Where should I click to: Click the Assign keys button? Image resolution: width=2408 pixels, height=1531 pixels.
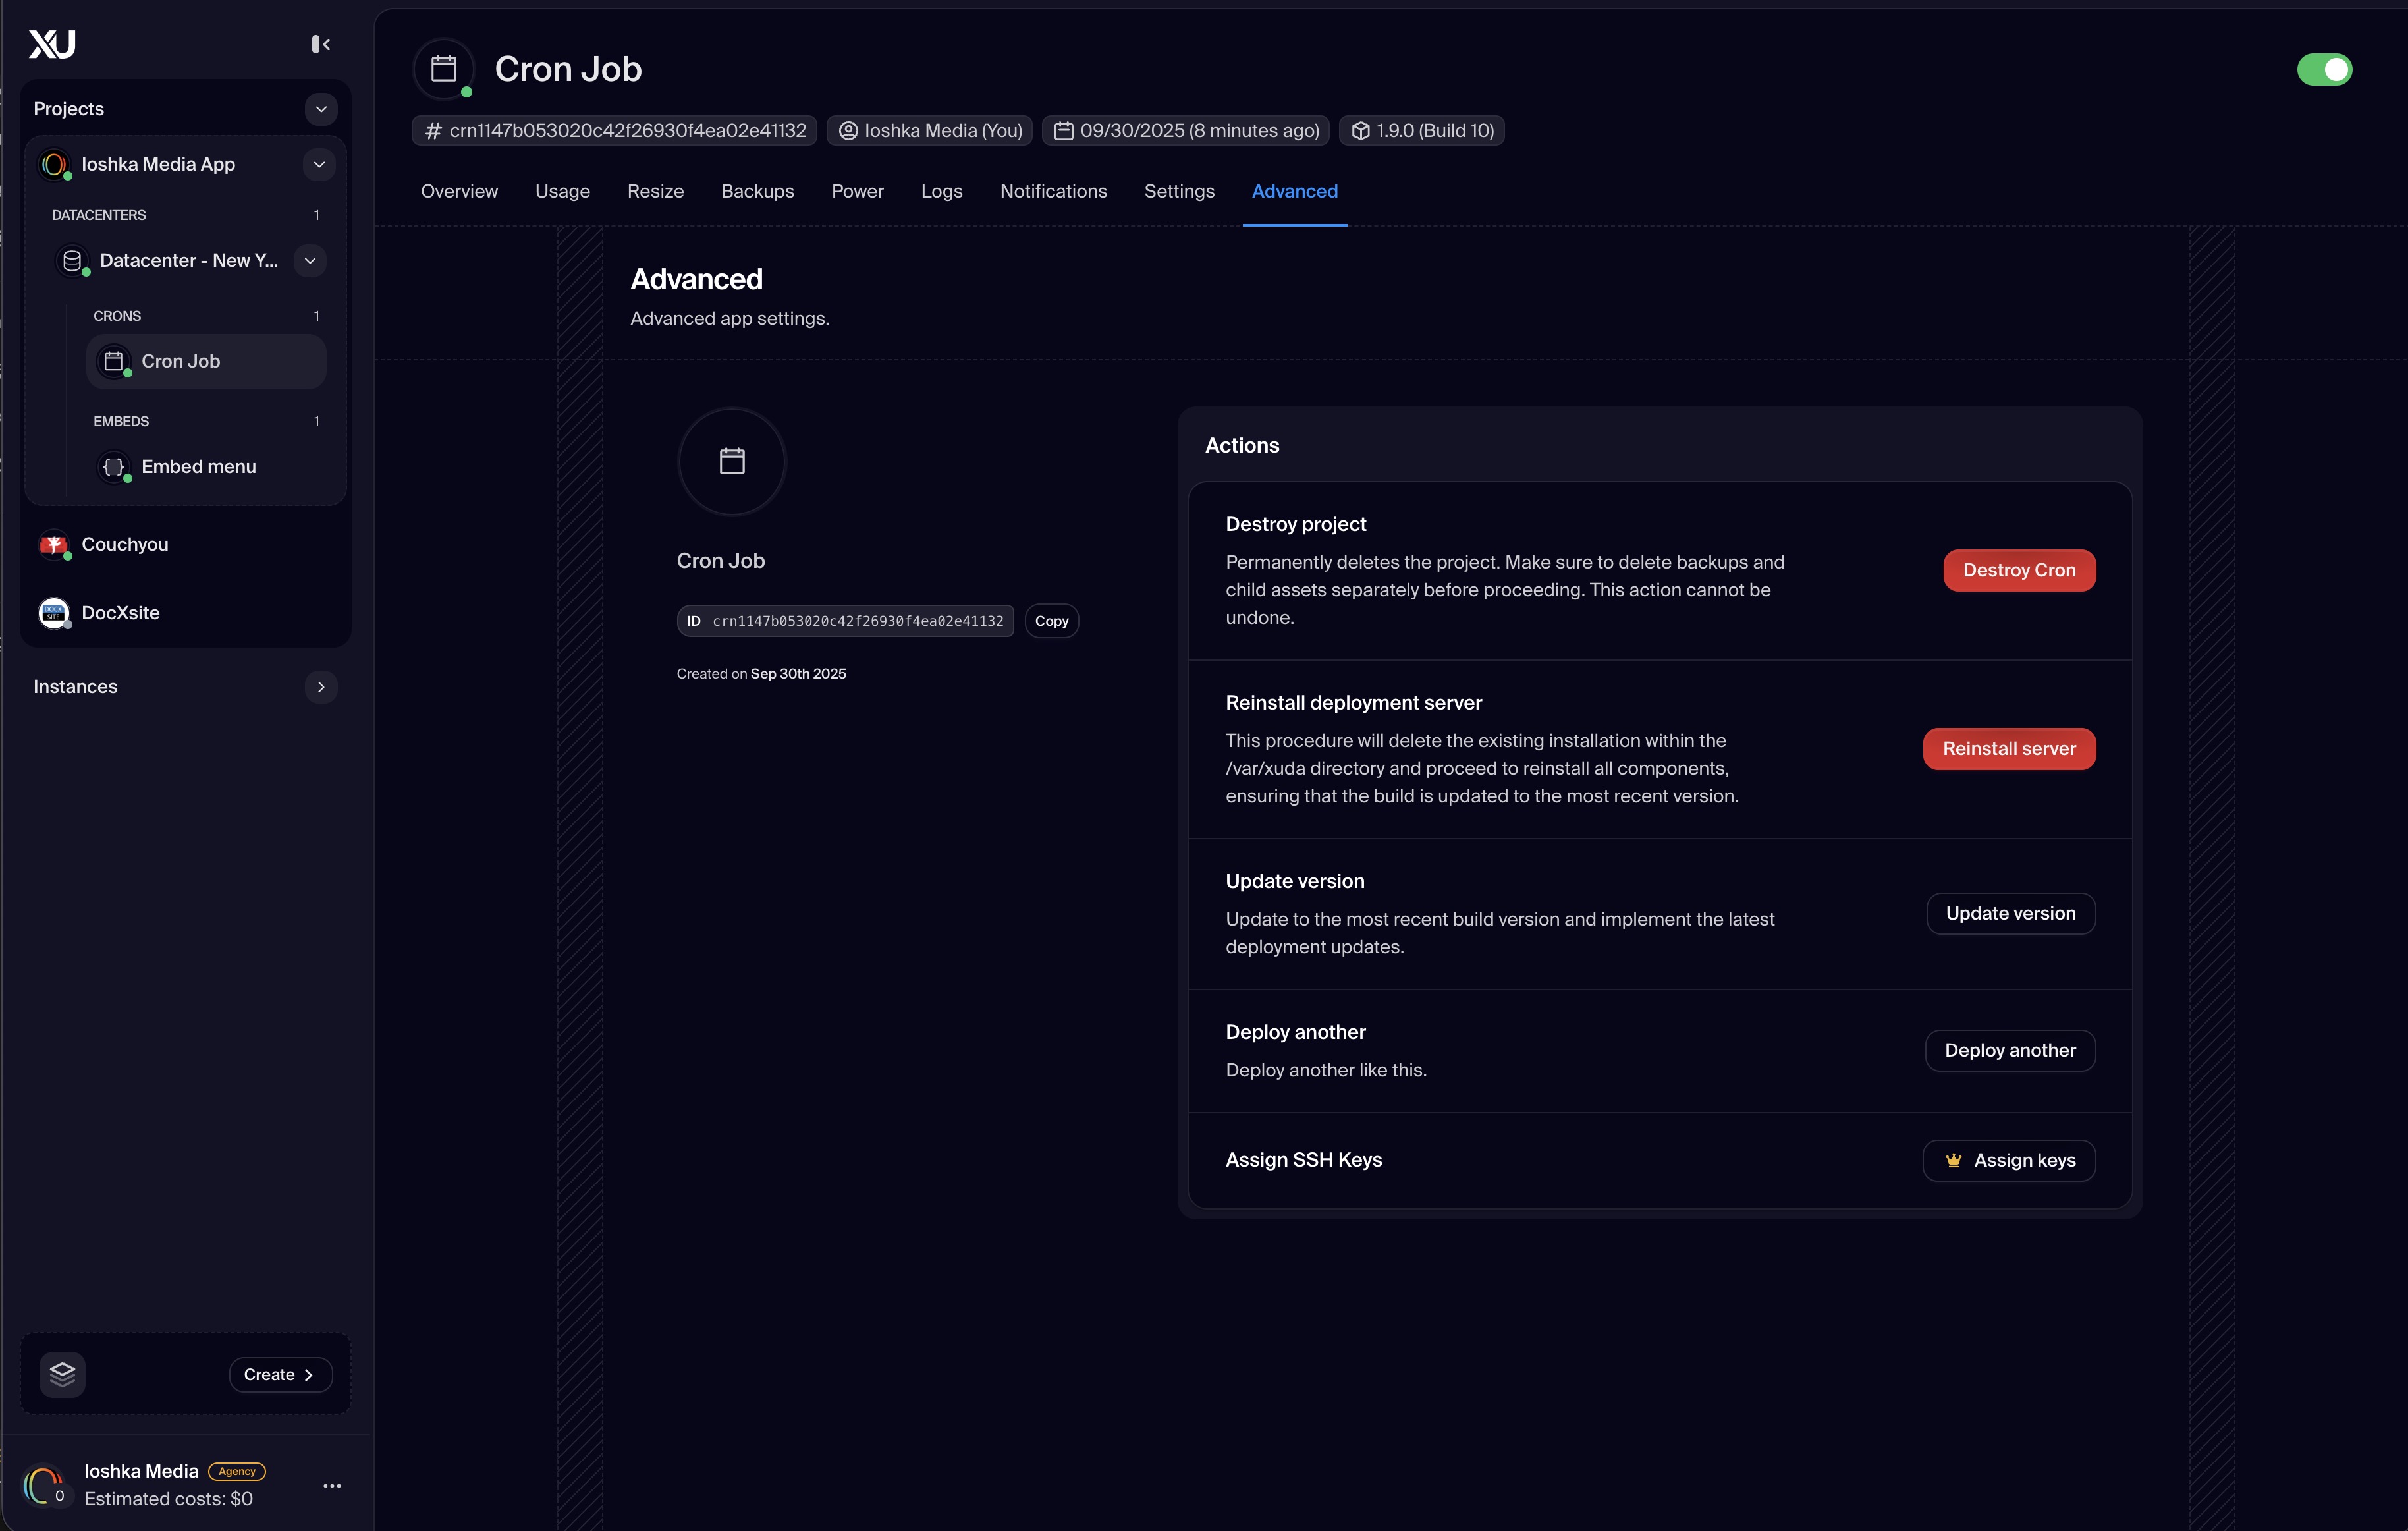coord(2008,1160)
